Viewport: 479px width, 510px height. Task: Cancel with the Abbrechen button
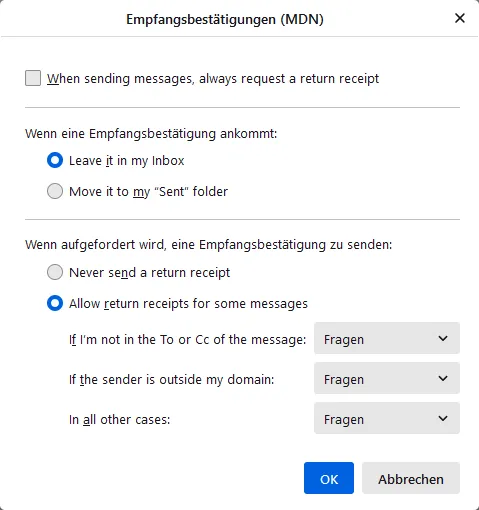click(x=411, y=478)
